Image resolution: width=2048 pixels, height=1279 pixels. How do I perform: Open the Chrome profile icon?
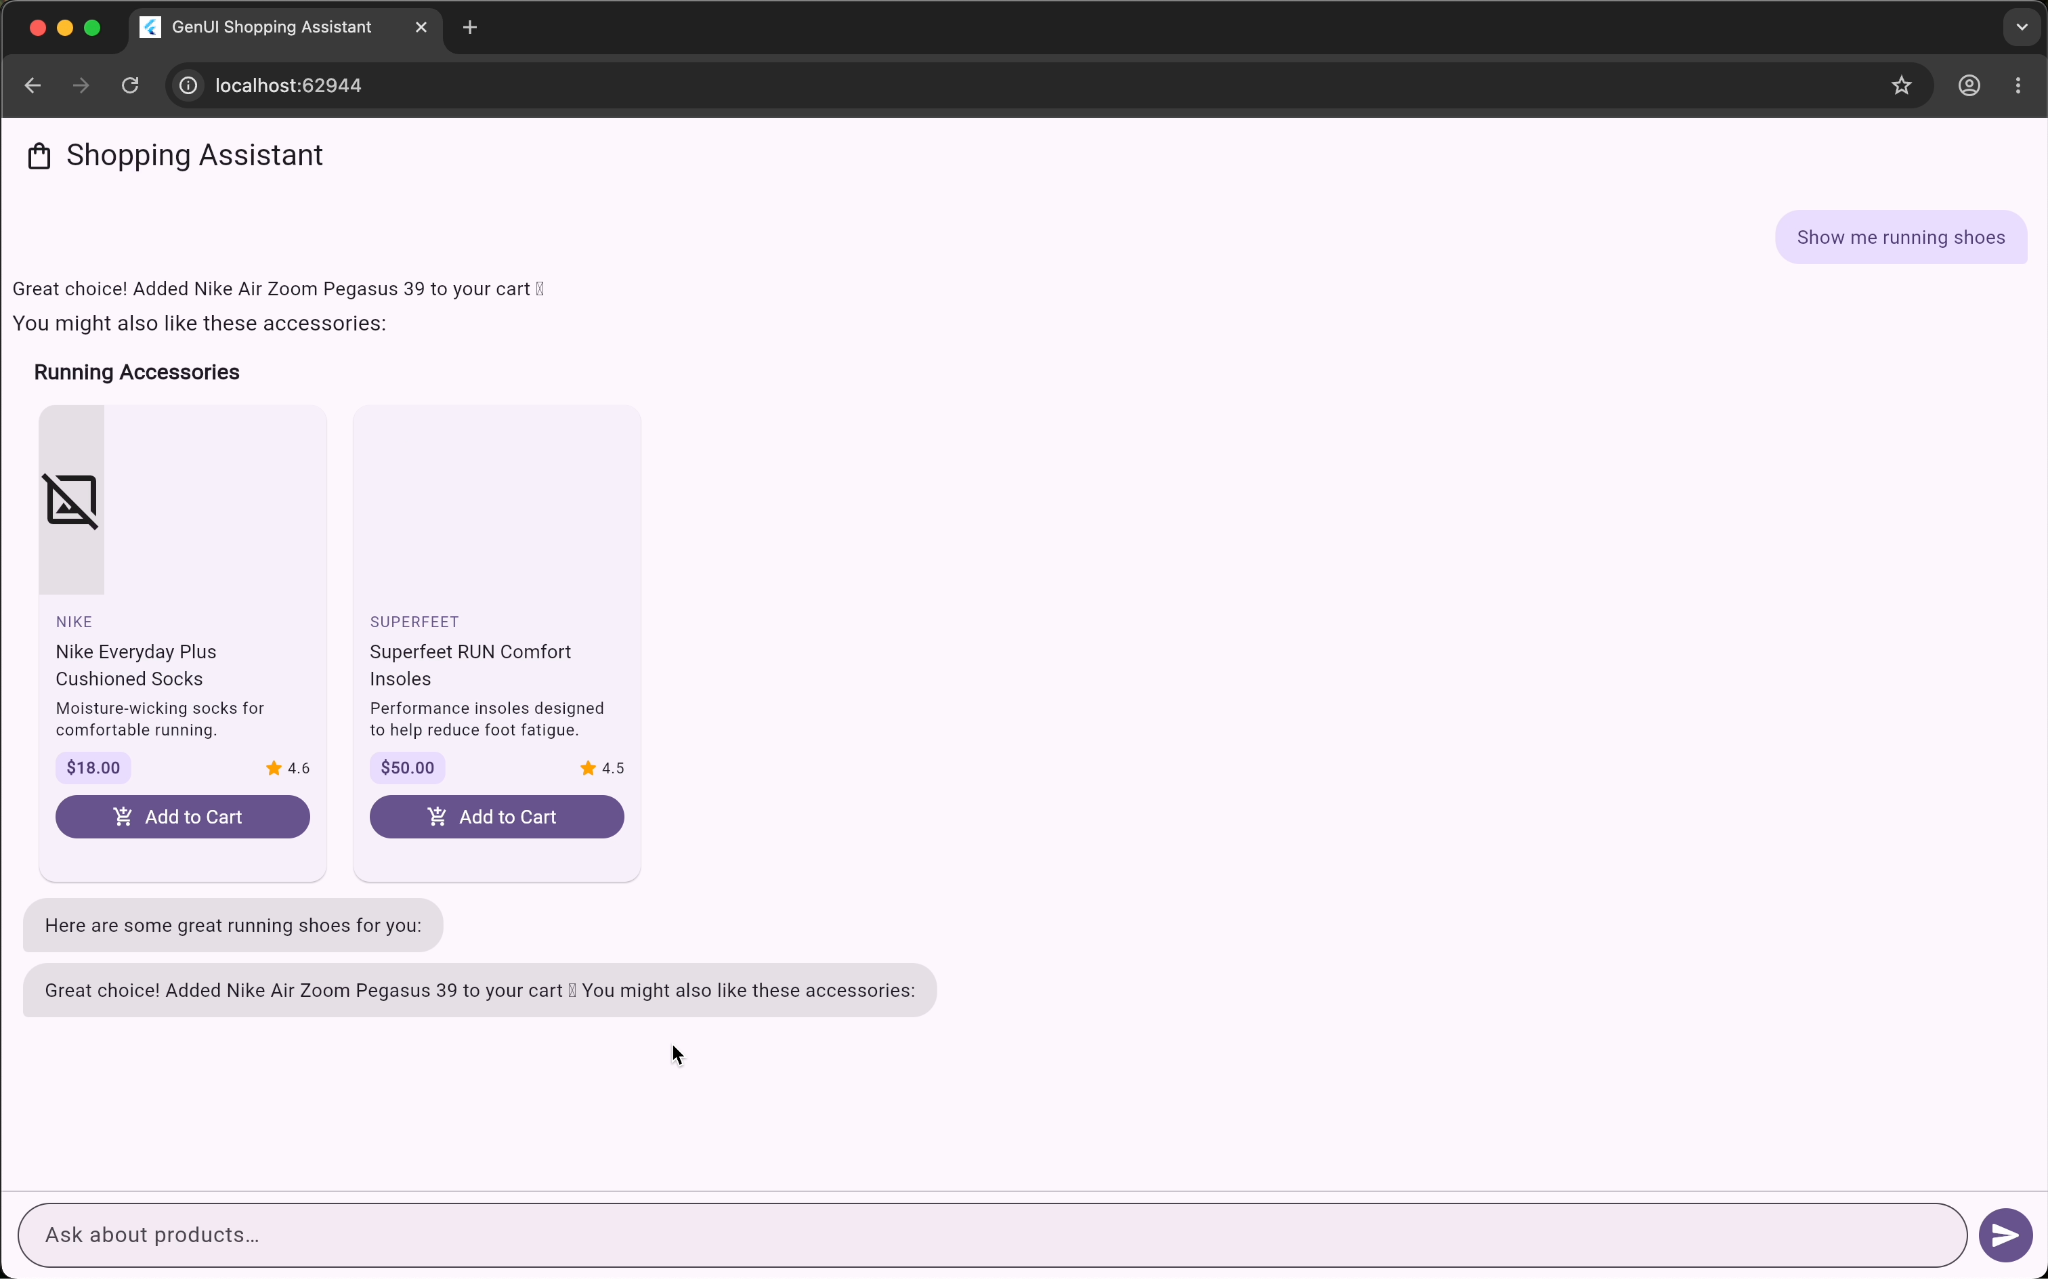tap(1969, 86)
